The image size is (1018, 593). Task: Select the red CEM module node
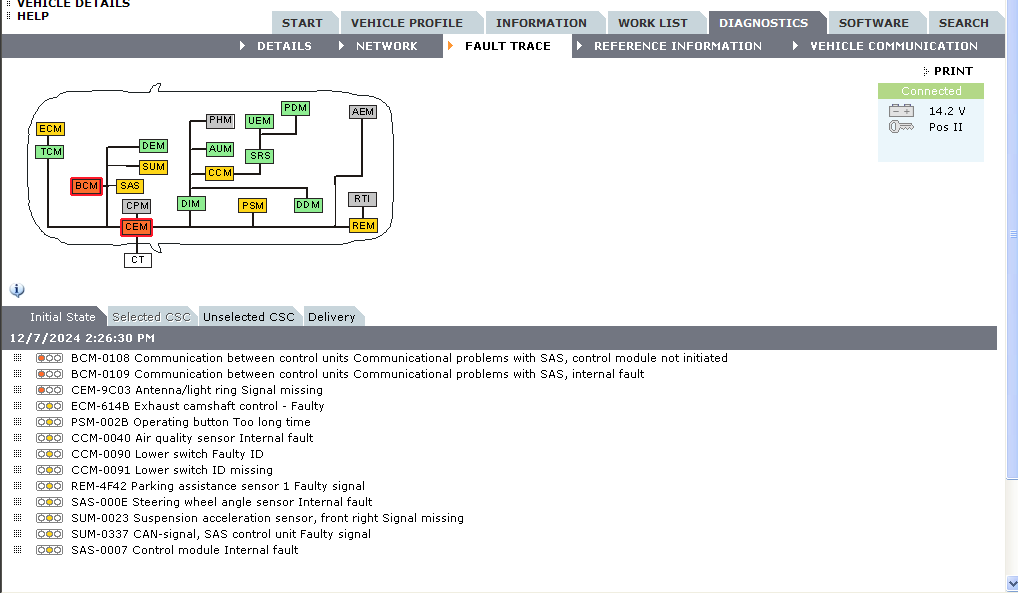coord(136,227)
